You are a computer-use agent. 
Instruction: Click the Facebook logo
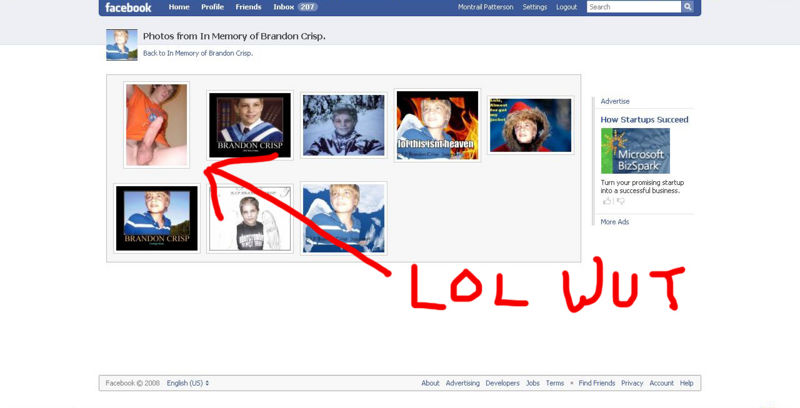click(x=128, y=7)
